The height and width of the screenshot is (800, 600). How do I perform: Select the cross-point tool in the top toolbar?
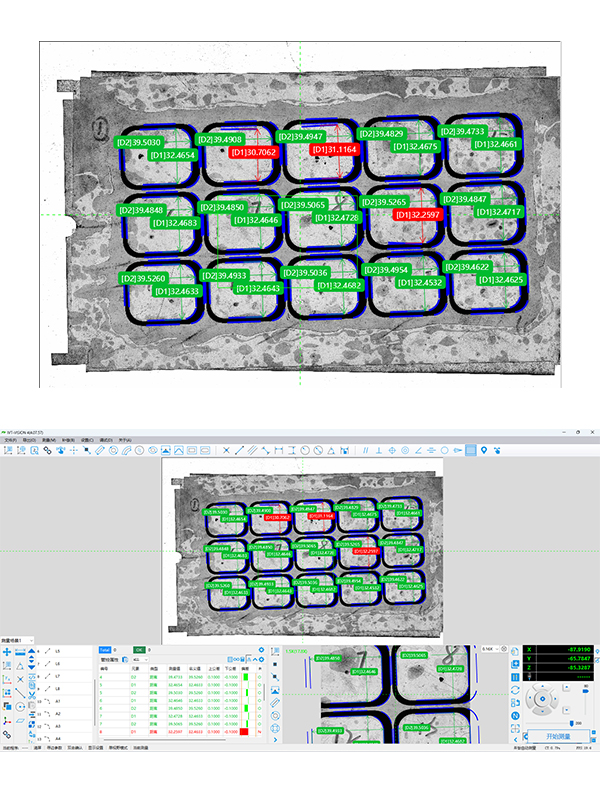(x=226, y=451)
